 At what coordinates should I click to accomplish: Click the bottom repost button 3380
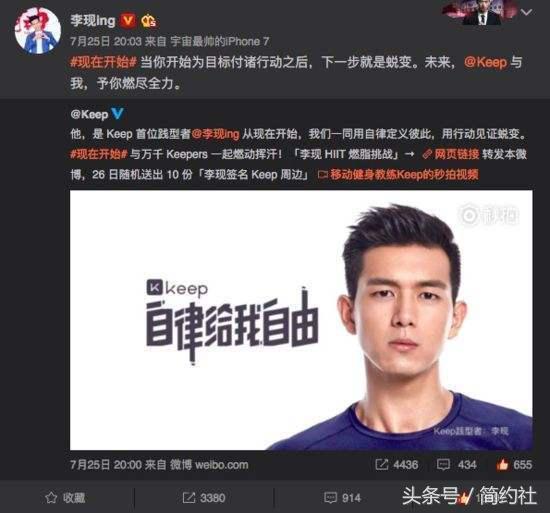pyautogui.click(x=204, y=498)
